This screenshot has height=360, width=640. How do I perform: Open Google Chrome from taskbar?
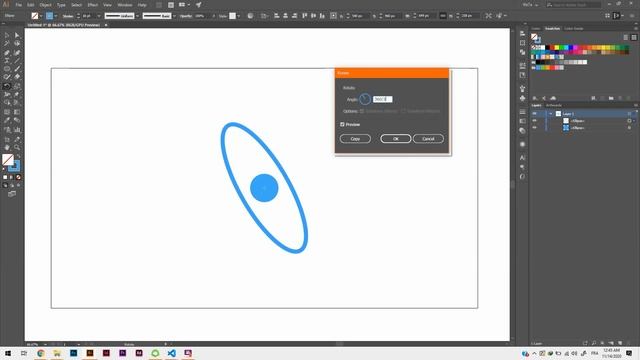(41, 353)
